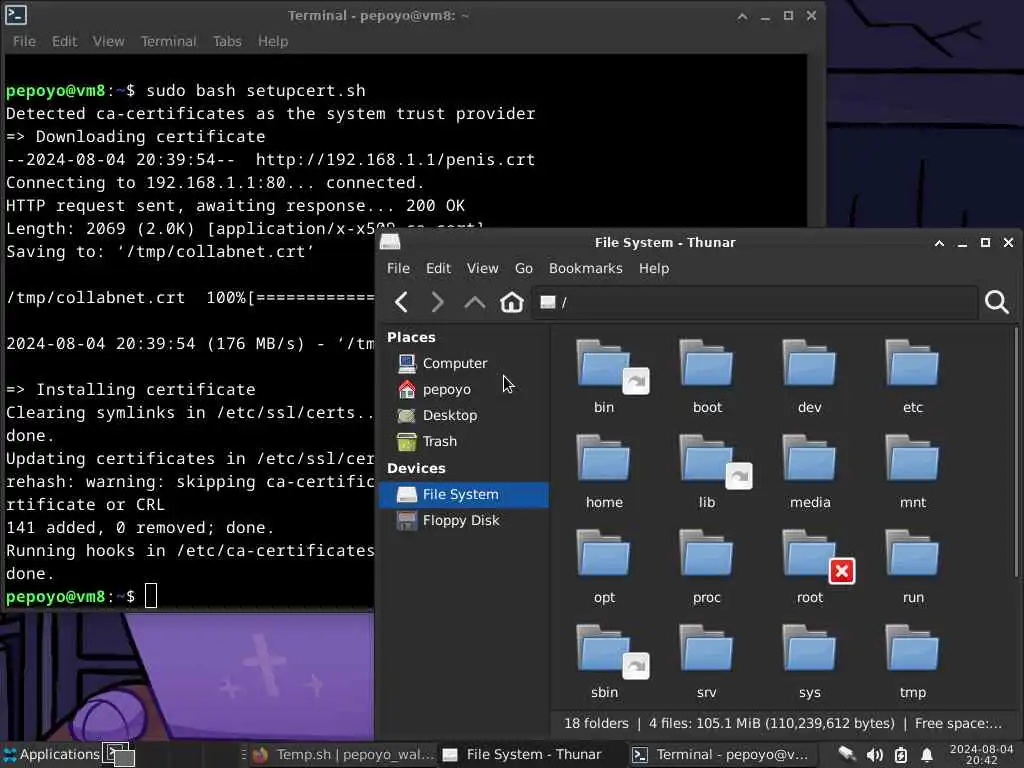The width and height of the screenshot is (1024, 768).
Task: Open the run folder
Action: 912,566
